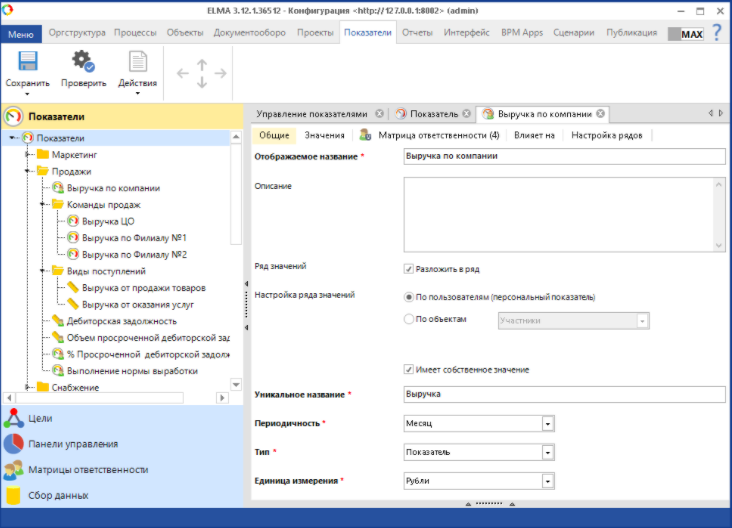Select the По объектам radio button
732x528 pixels.
[409, 320]
